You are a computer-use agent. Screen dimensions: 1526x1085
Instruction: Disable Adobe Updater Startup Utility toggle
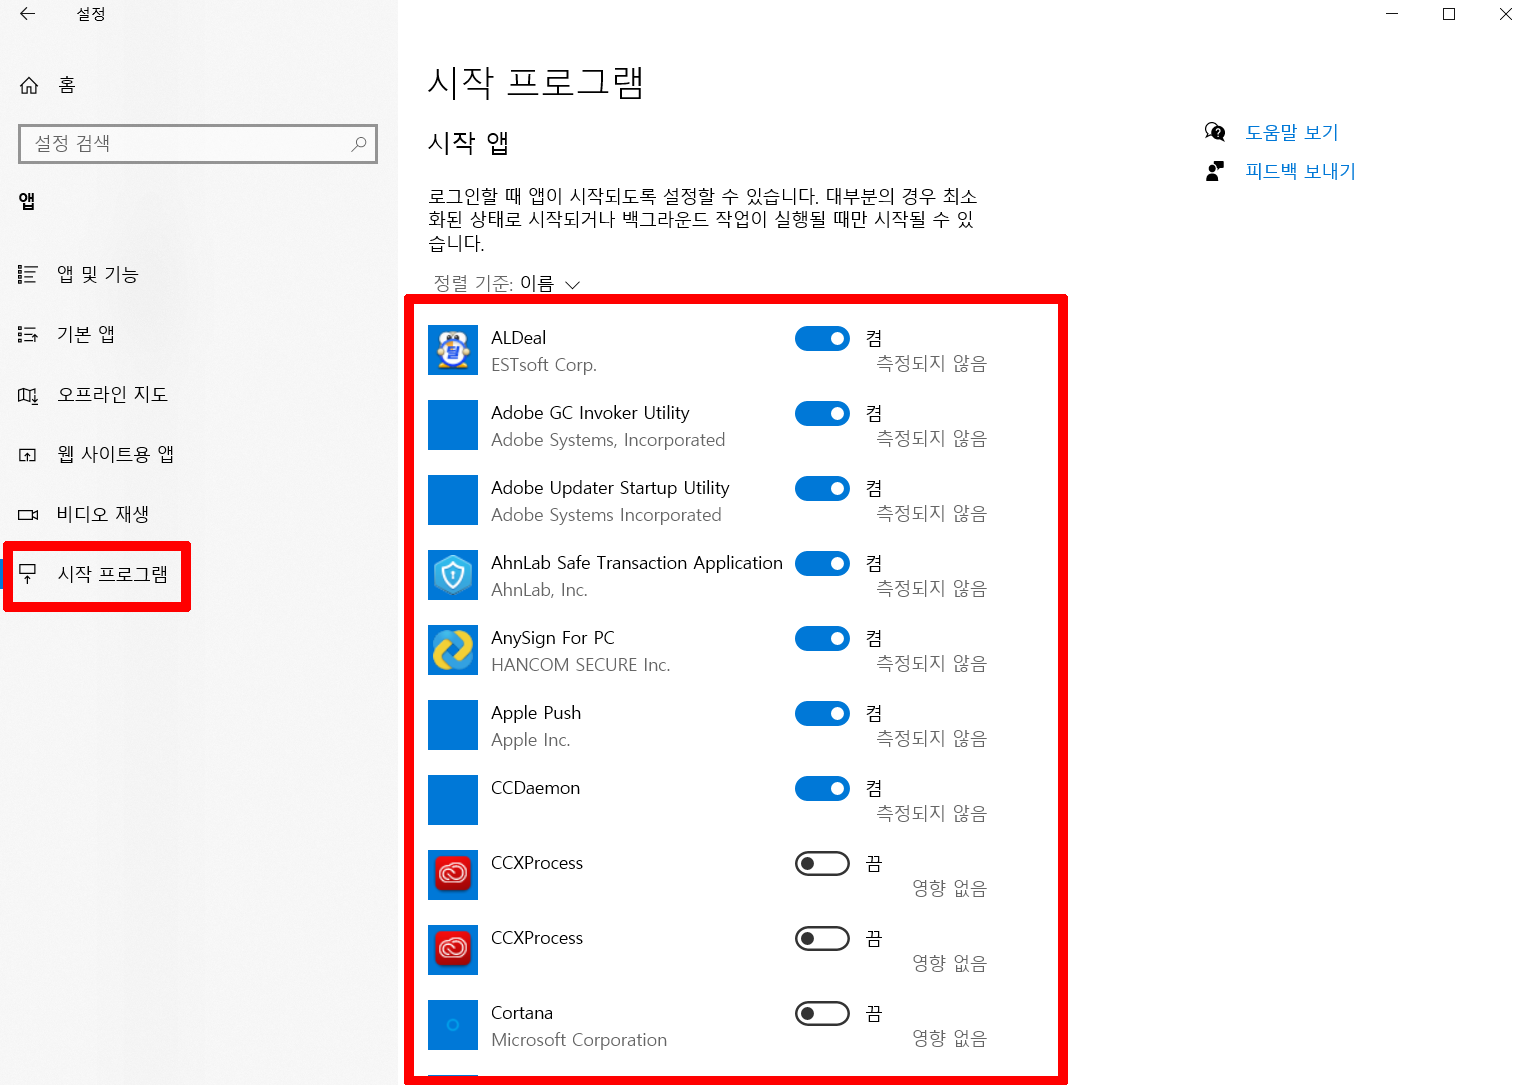click(822, 489)
